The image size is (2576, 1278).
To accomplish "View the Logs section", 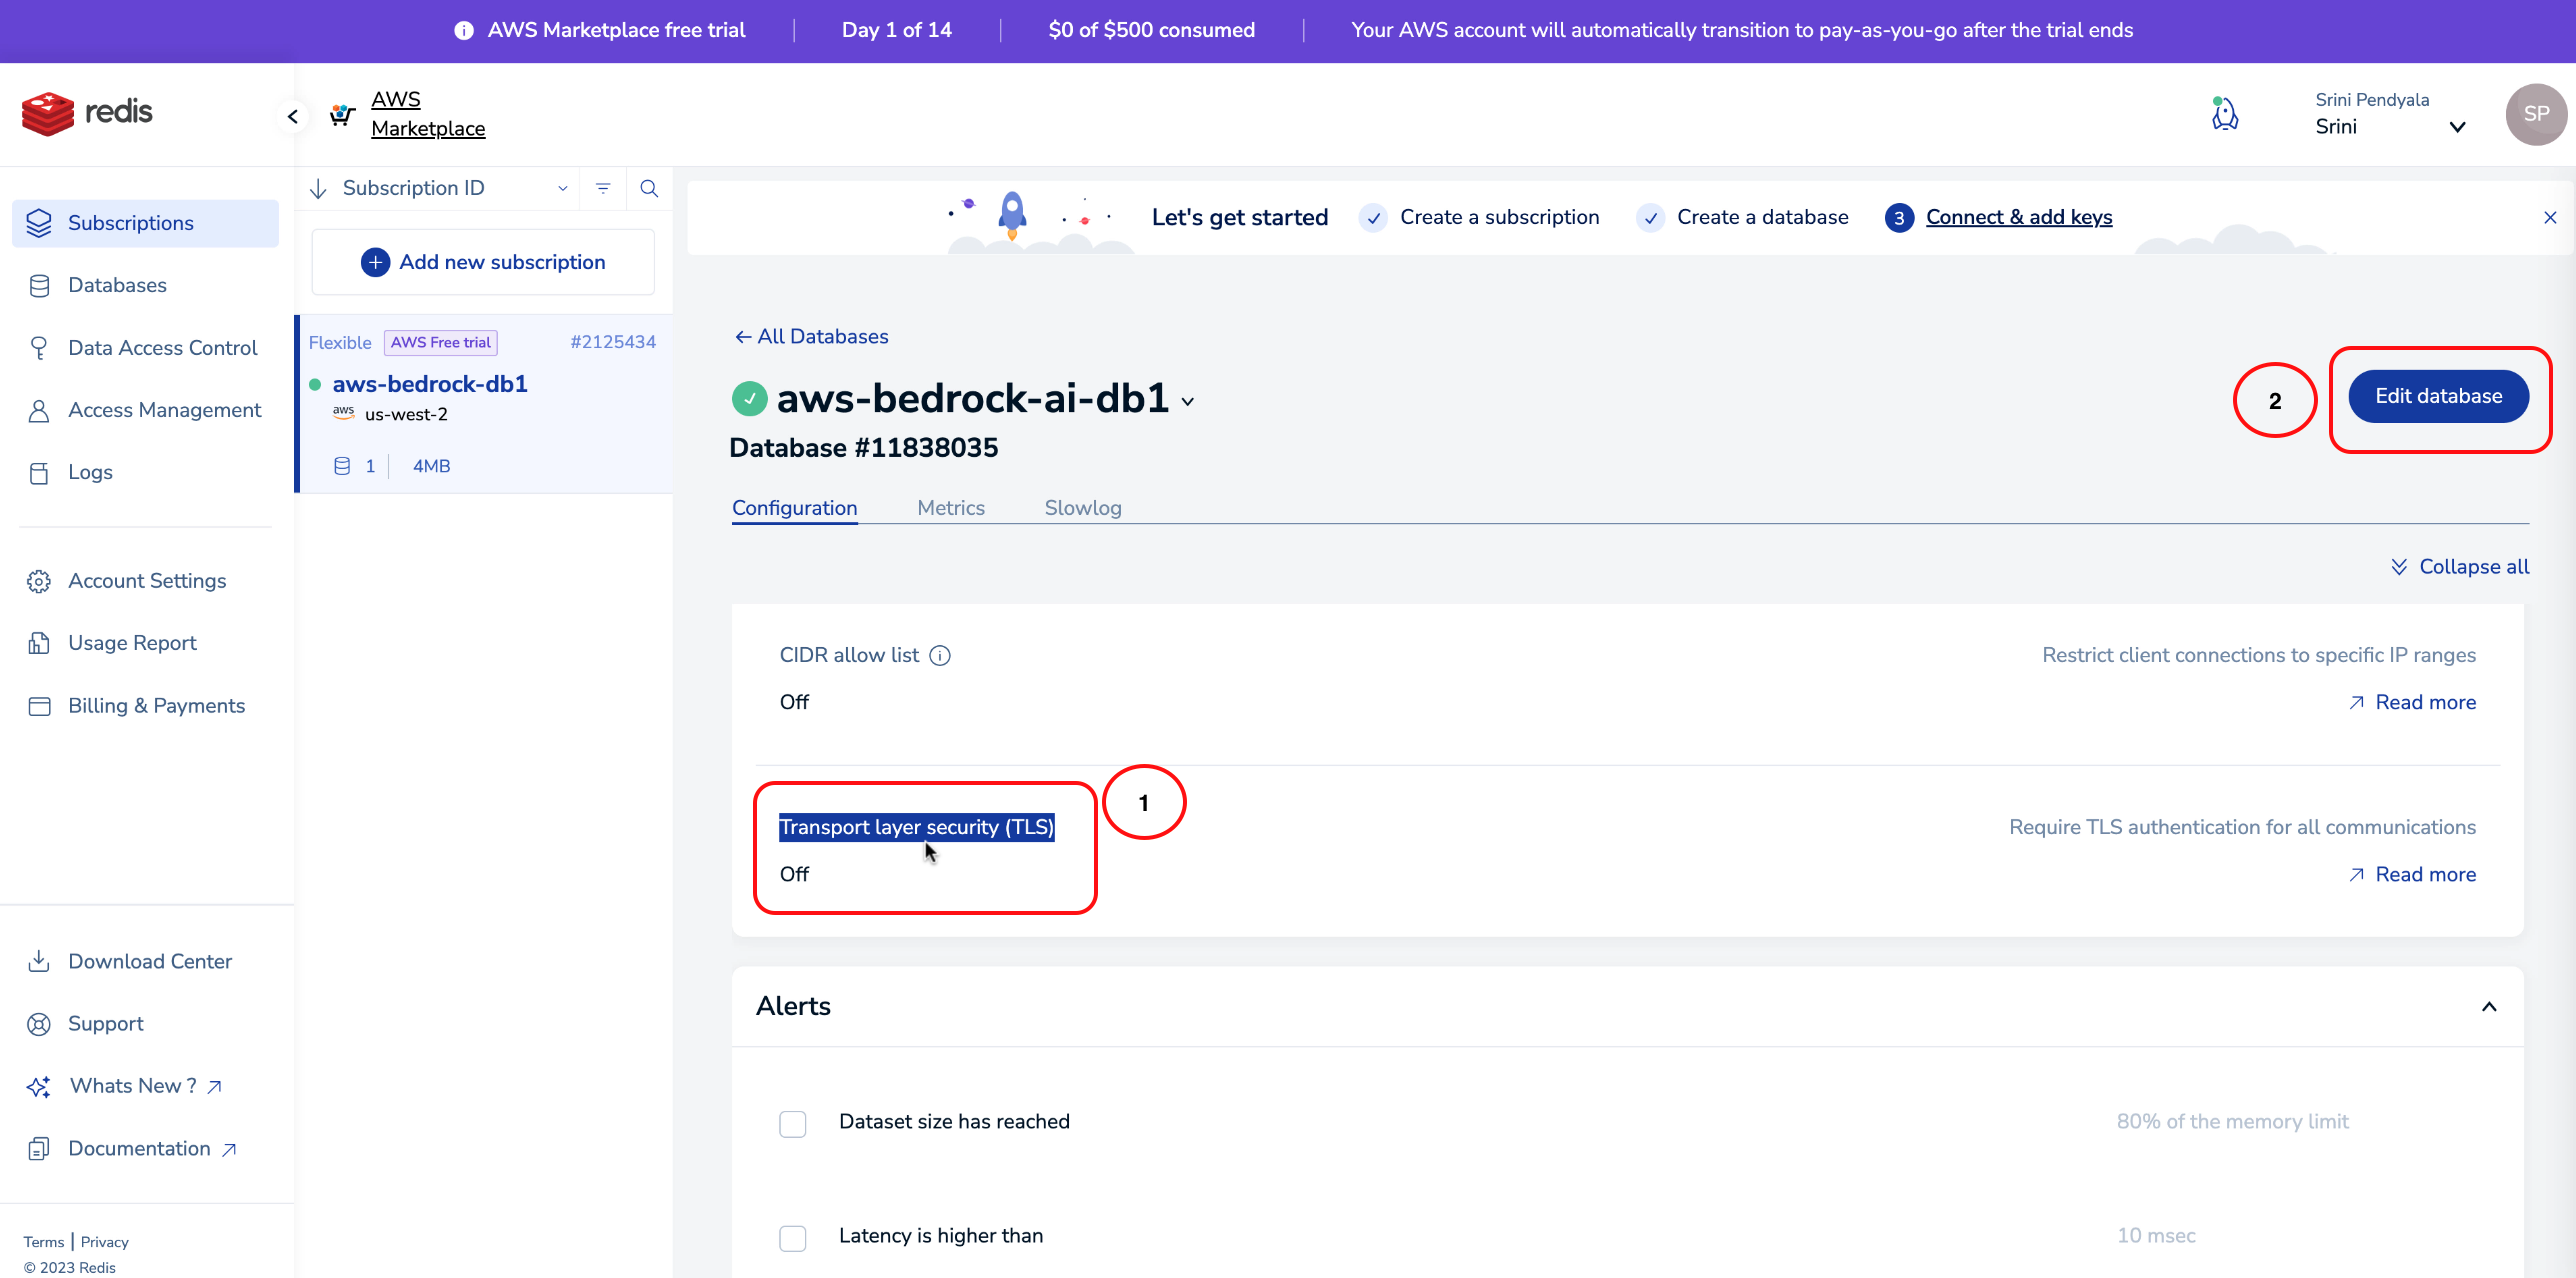I will [x=89, y=472].
